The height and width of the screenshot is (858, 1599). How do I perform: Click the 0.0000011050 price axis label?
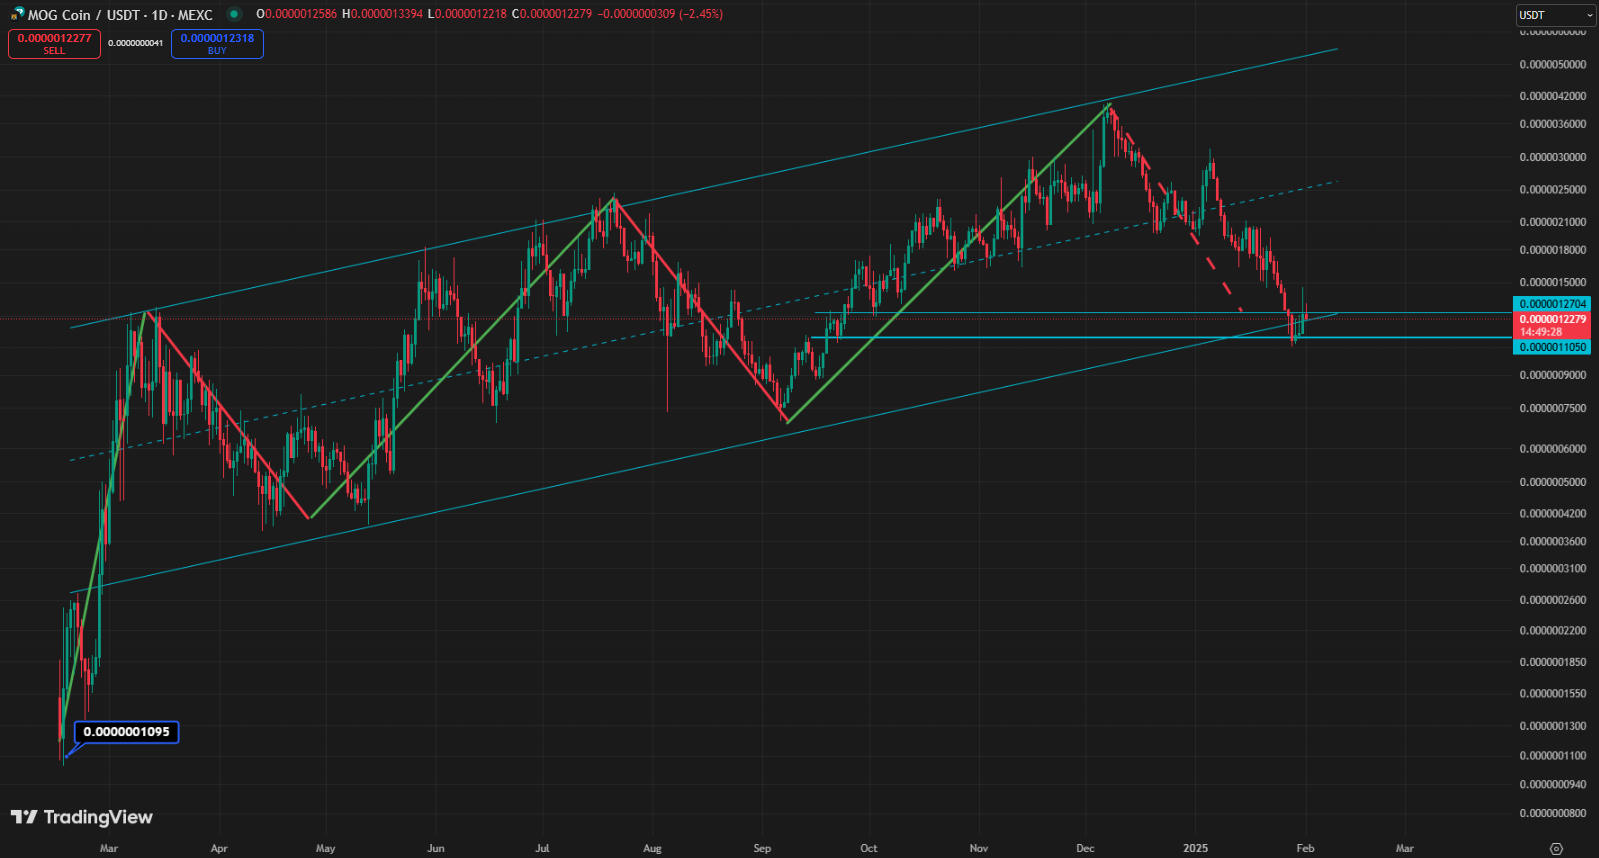(x=1553, y=347)
